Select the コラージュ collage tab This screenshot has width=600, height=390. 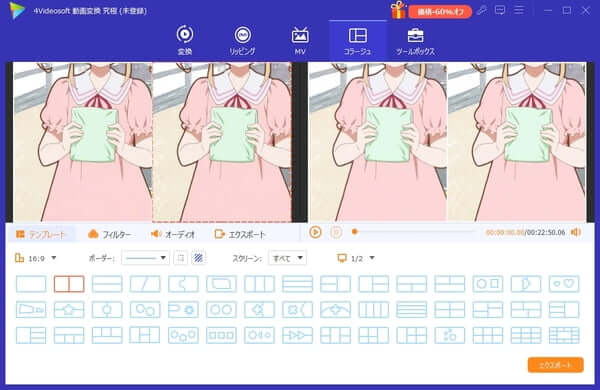point(357,41)
